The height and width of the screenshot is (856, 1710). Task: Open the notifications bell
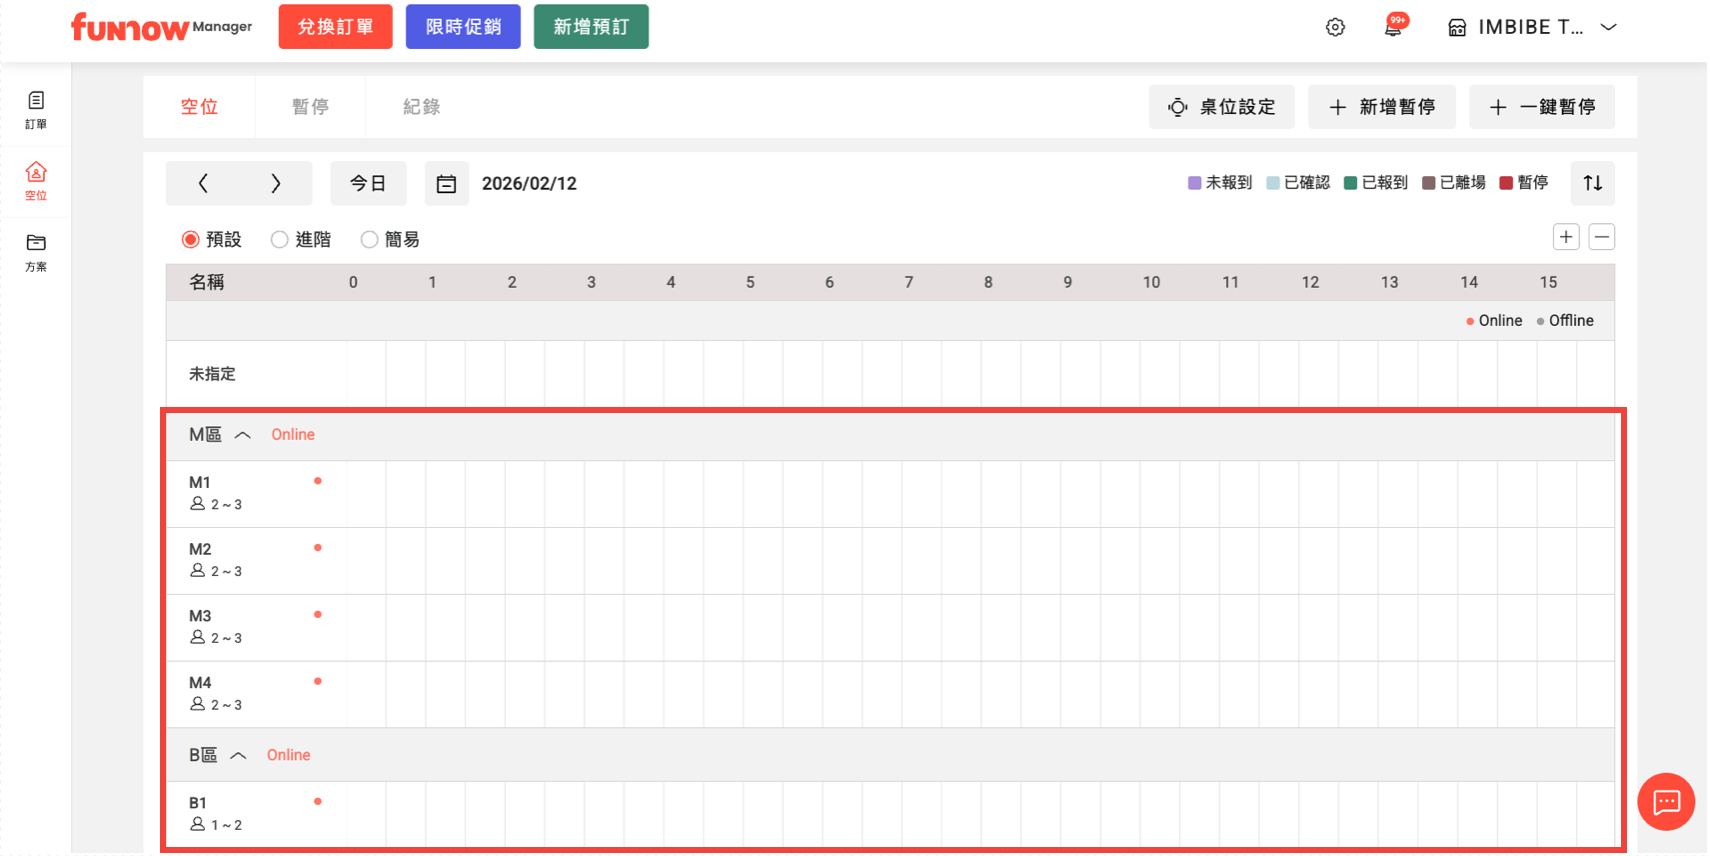coord(1393,26)
